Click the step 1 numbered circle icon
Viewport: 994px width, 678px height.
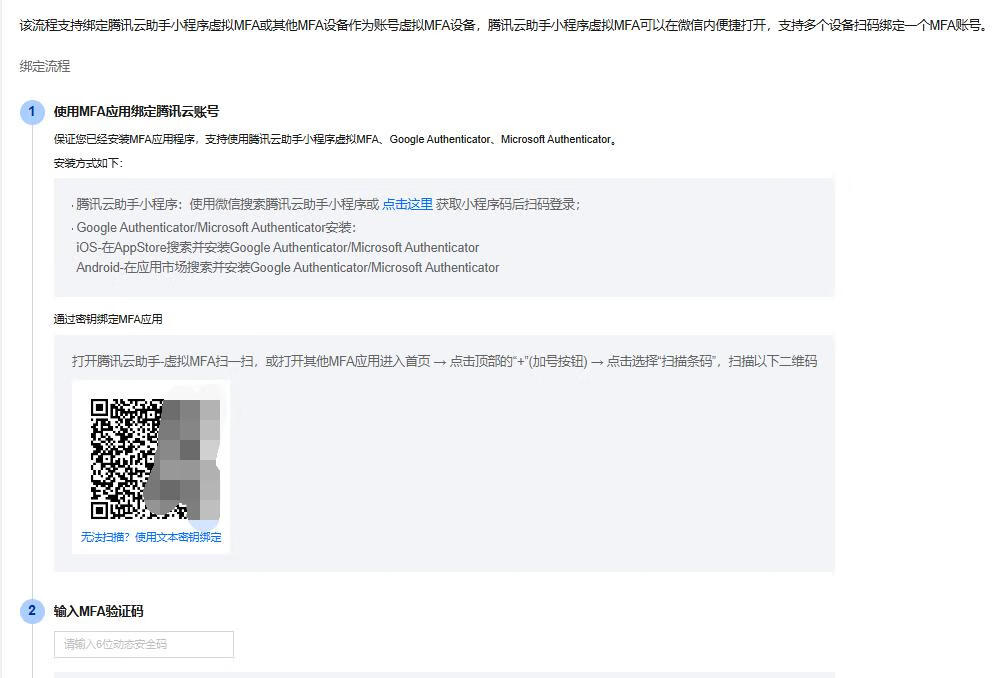(32, 112)
